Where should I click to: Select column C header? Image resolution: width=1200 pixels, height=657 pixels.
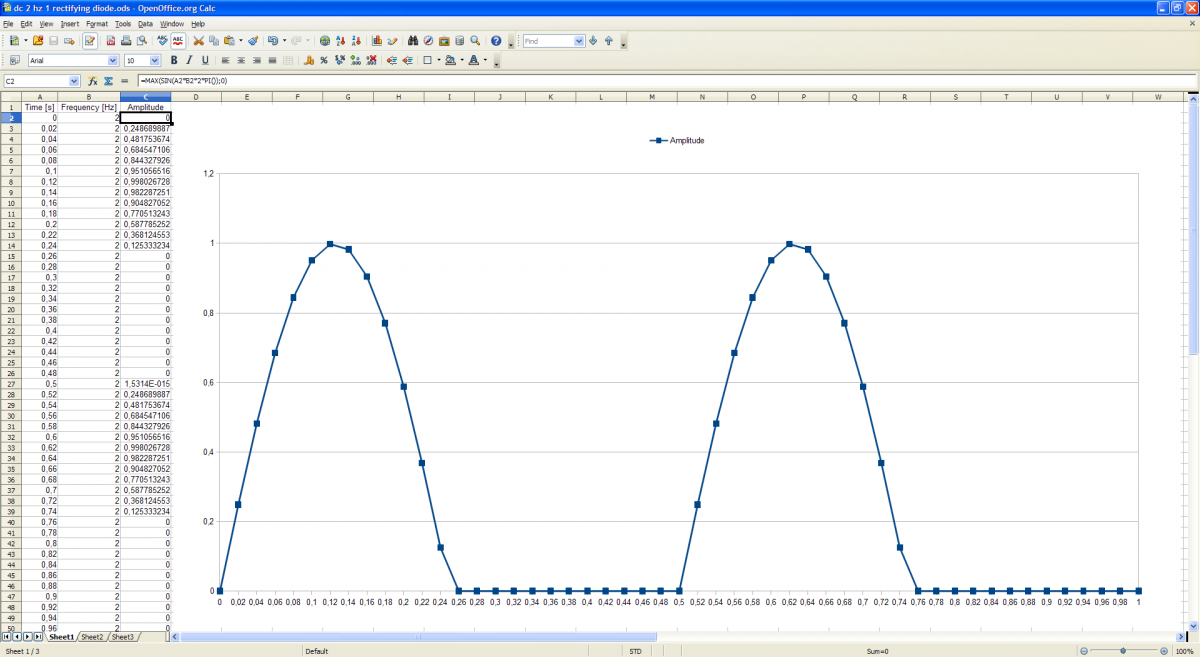[146, 97]
